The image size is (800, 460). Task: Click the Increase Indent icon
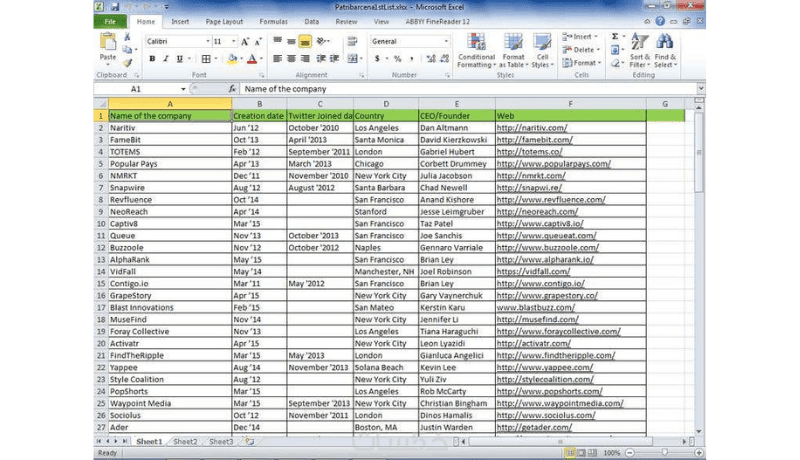(x=335, y=59)
